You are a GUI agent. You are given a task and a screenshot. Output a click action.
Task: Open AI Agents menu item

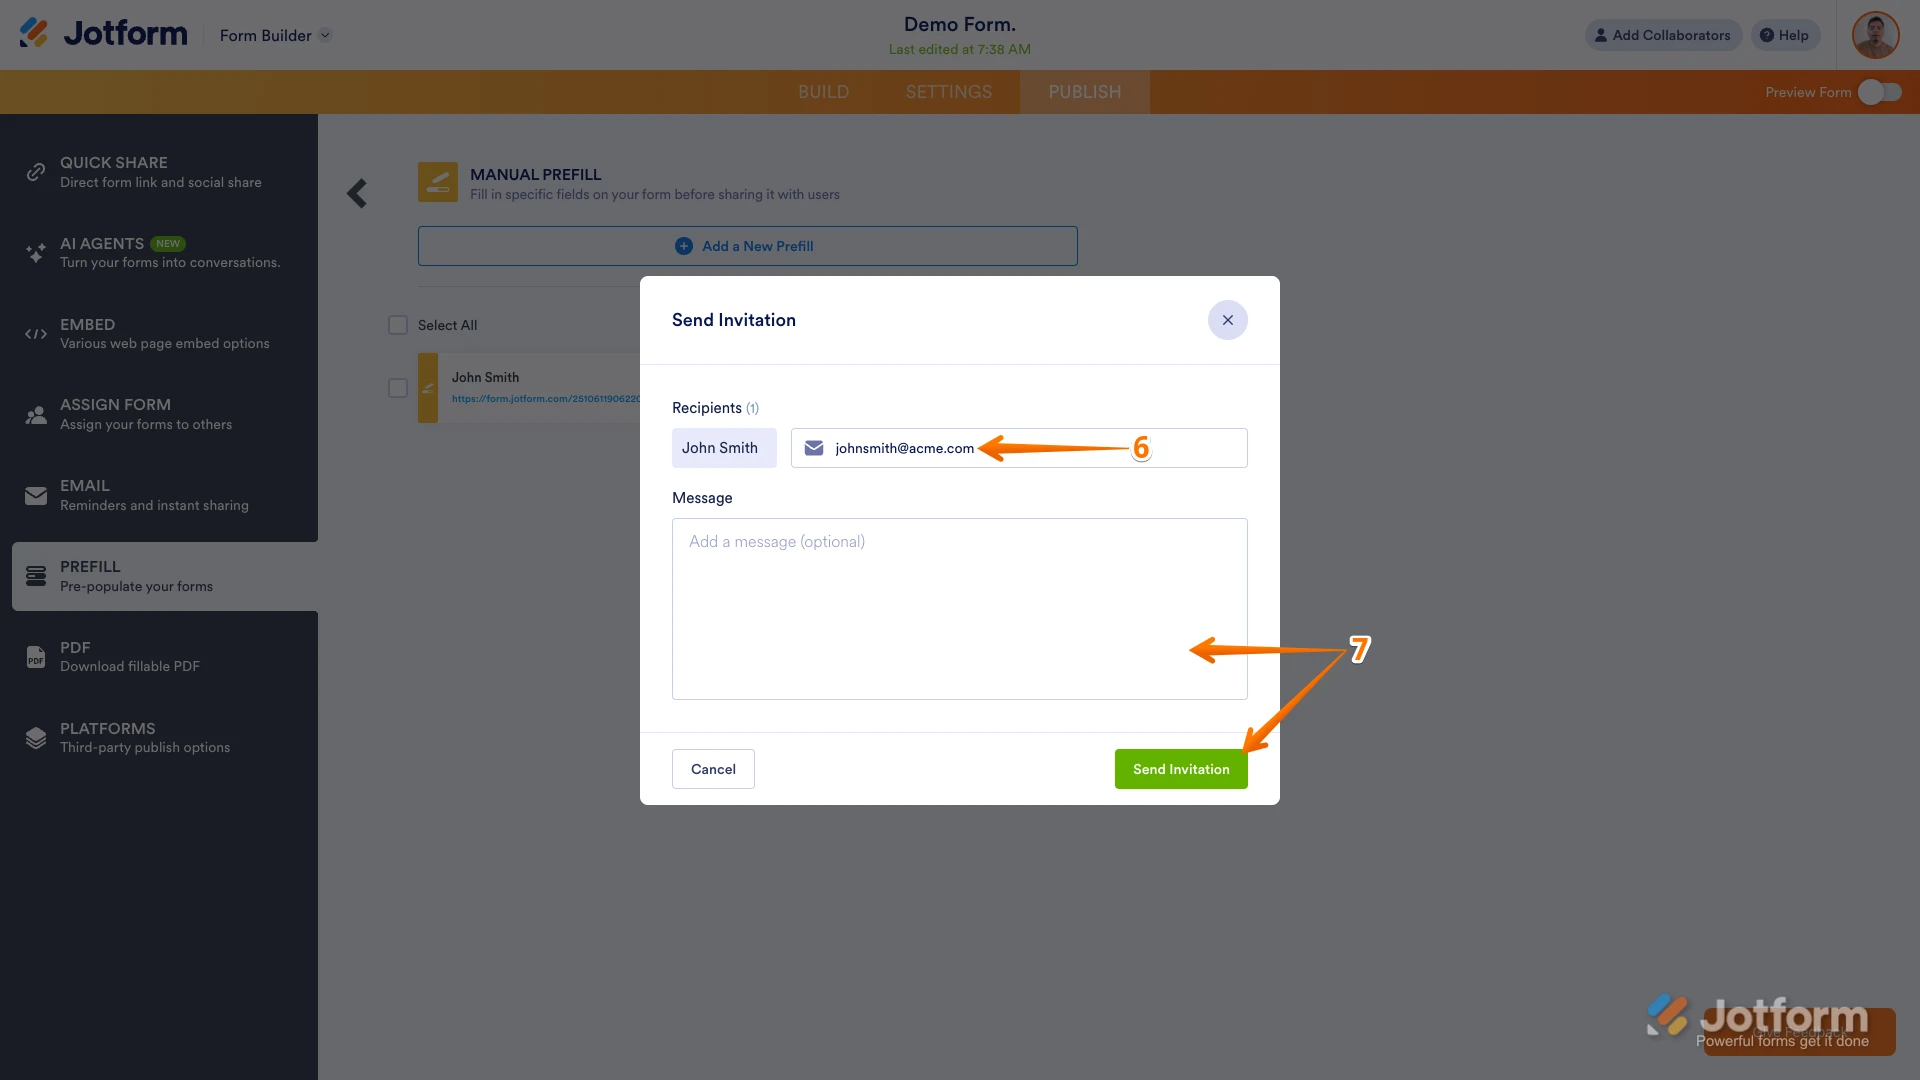coord(160,253)
